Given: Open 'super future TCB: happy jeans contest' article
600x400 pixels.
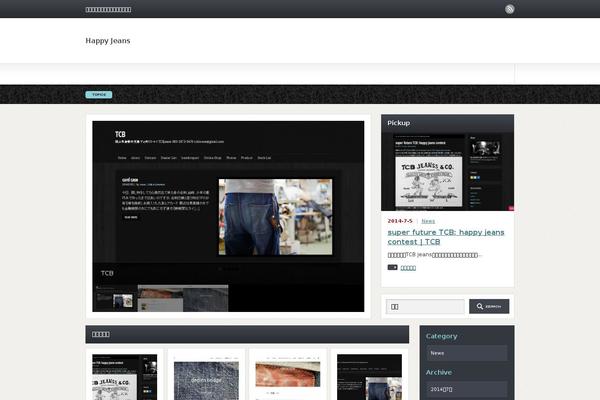Looking at the screenshot, I should pyautogui.click(x=446, y=237).
